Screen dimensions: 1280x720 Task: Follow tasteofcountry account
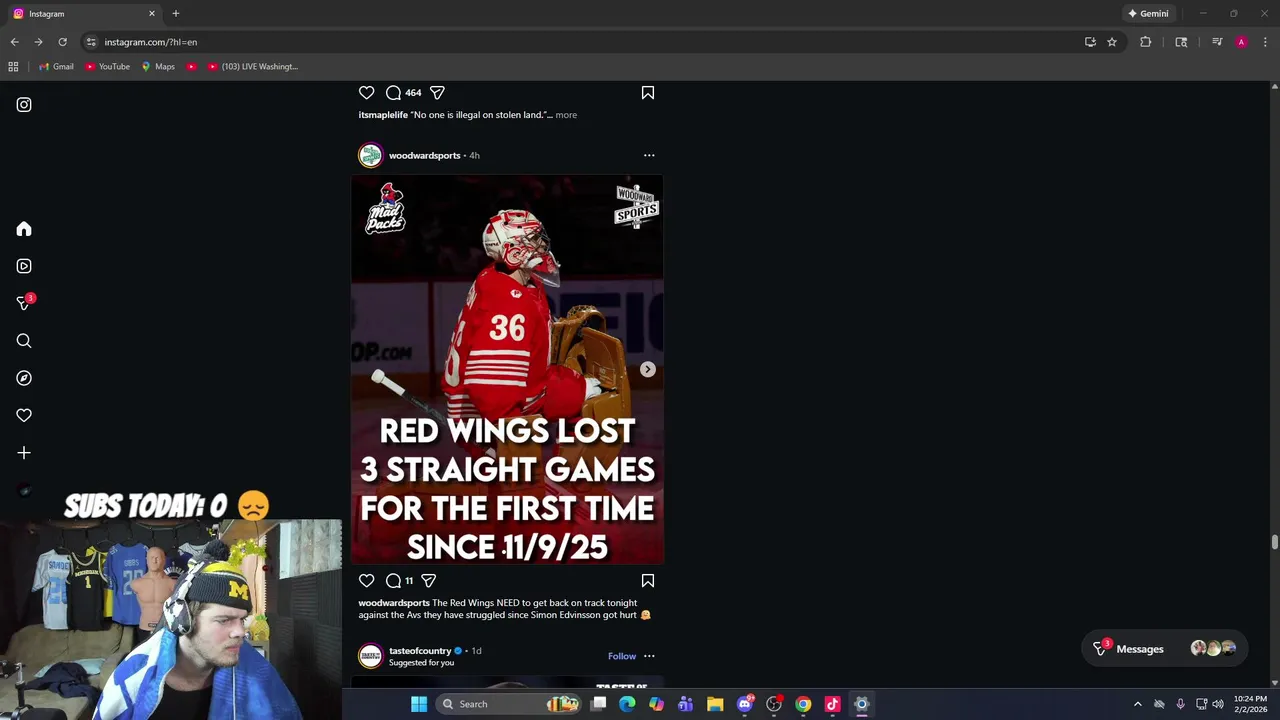[622, 656]
